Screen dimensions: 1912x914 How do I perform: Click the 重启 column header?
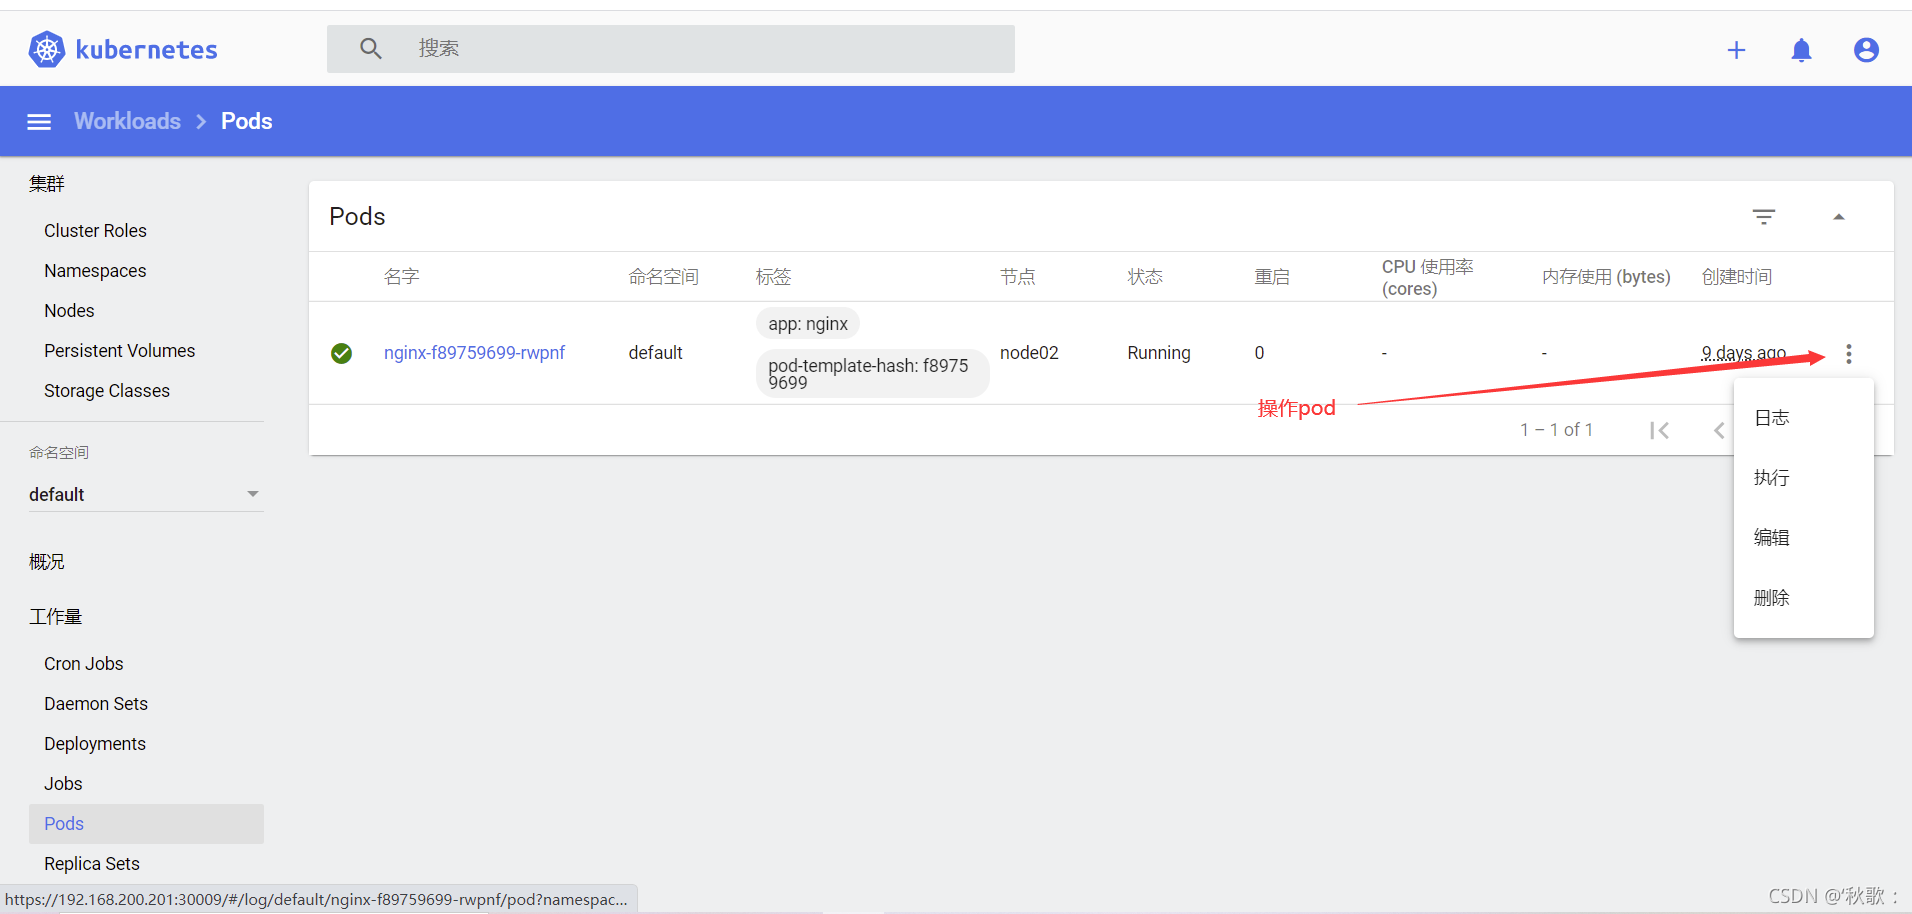coord(1272,277)
